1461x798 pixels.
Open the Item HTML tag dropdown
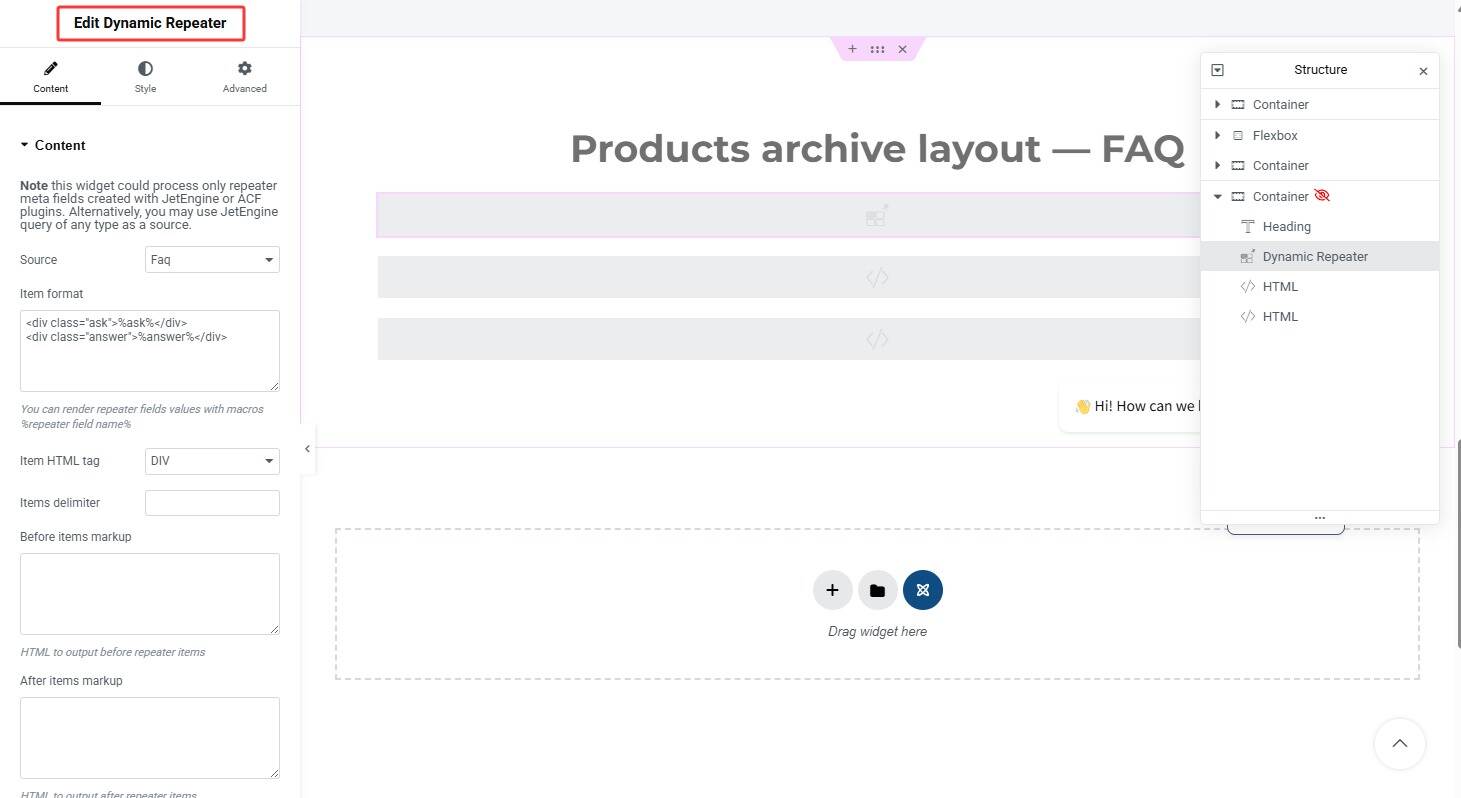point(212,461)
